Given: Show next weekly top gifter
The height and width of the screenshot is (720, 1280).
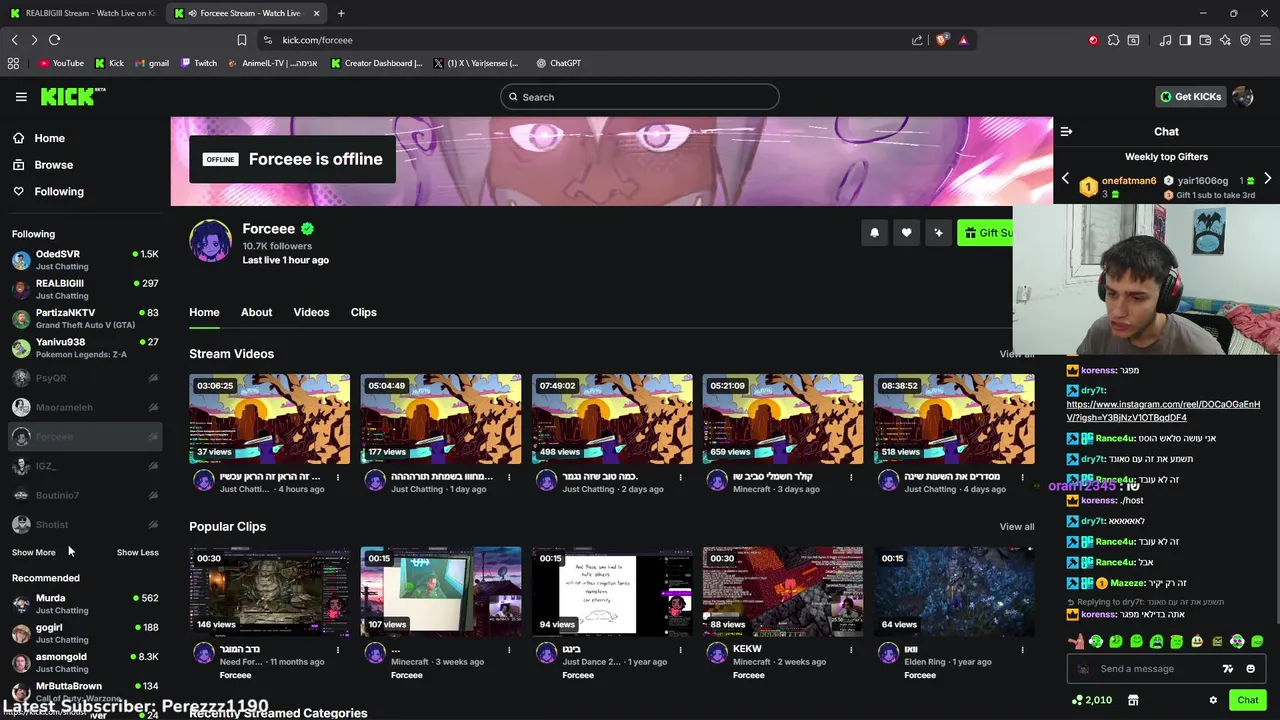Looking at the screenshot, I should point(1267,179).
